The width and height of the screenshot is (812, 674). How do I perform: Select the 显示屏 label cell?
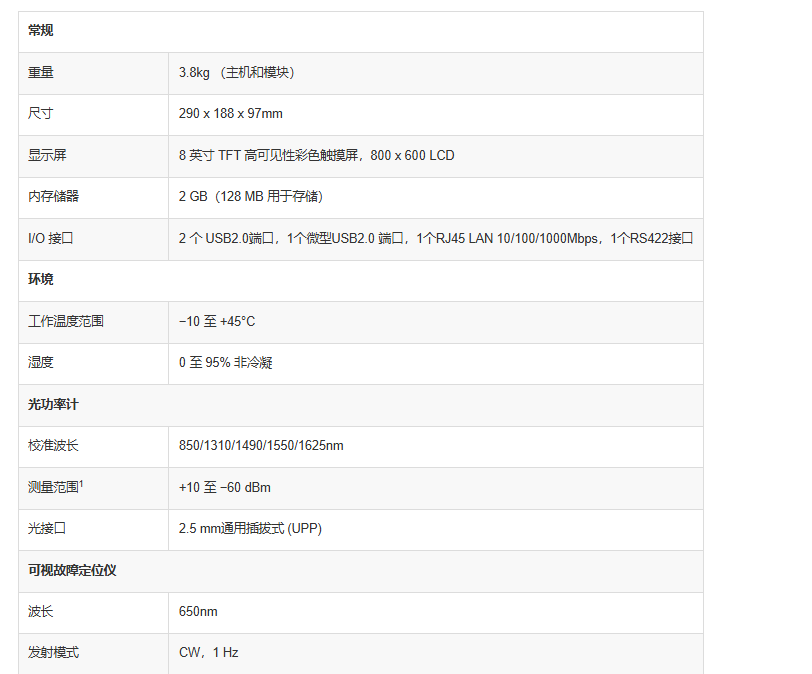(47, 155)
